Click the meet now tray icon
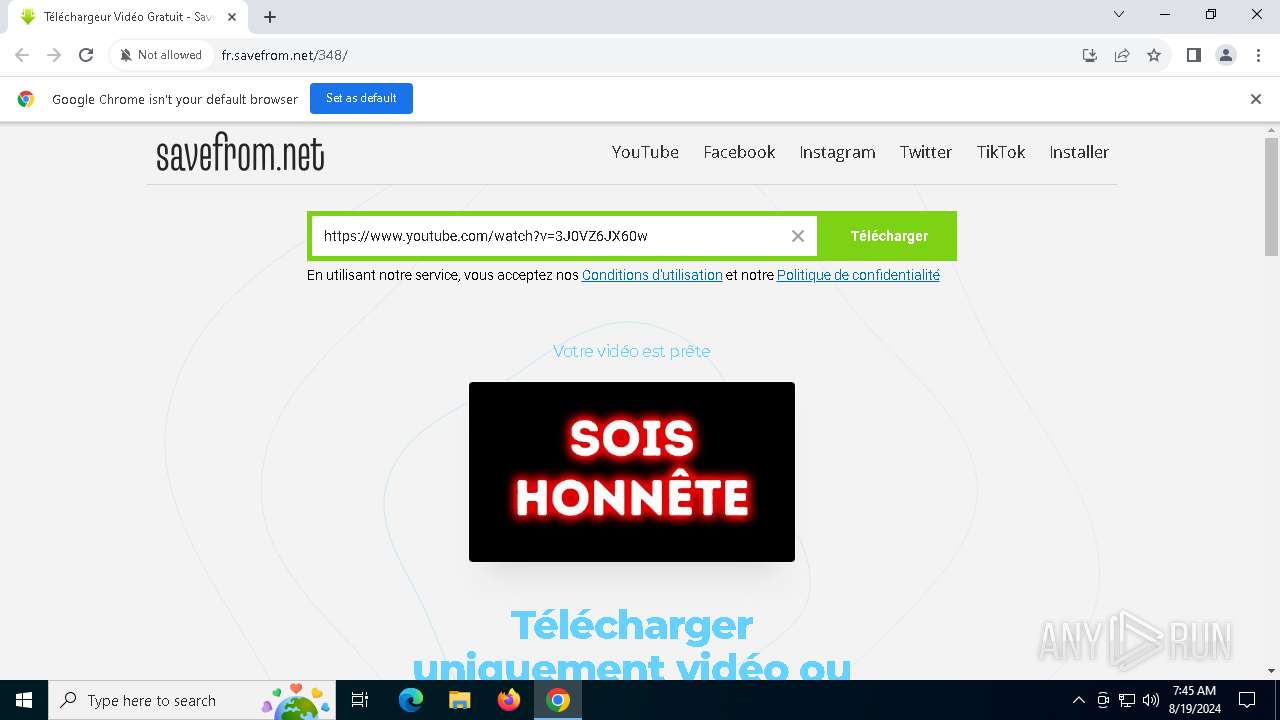The height and width of the screenshot is (720, 1280). tap(1103, 700)
